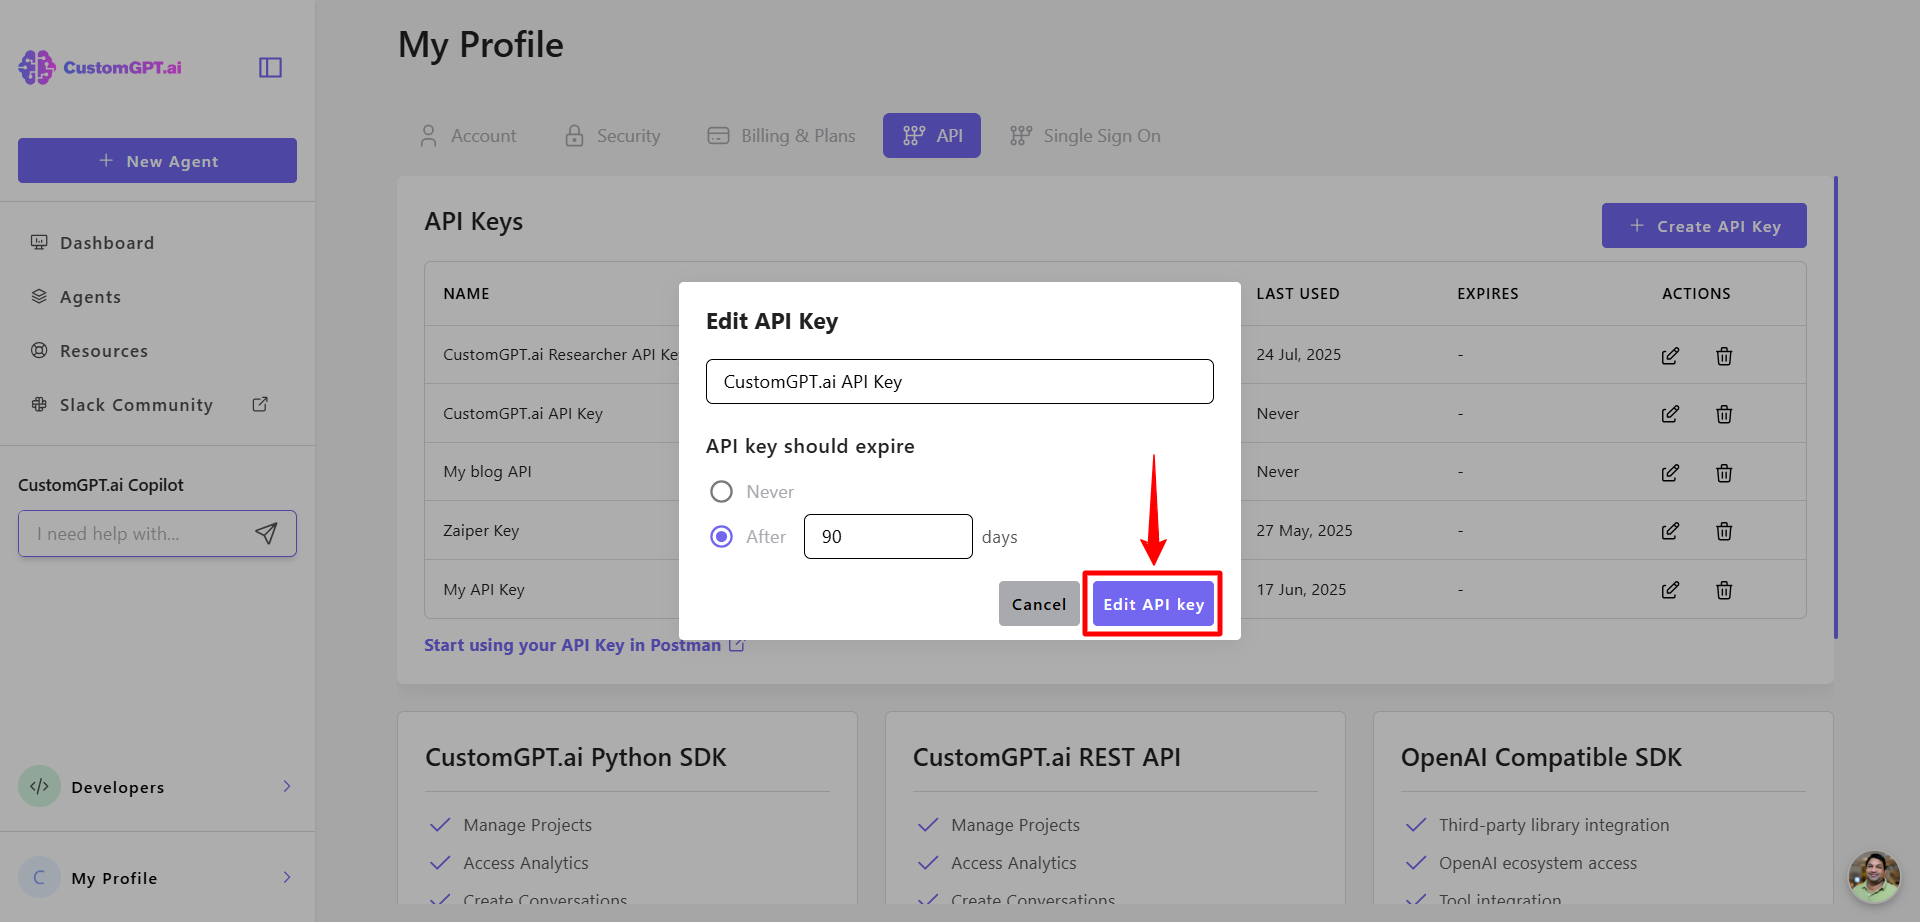Click the CustomGPT.ai REST API card heading
The width and height of the screenshot is (1920, 922).
coord(1047,758)
